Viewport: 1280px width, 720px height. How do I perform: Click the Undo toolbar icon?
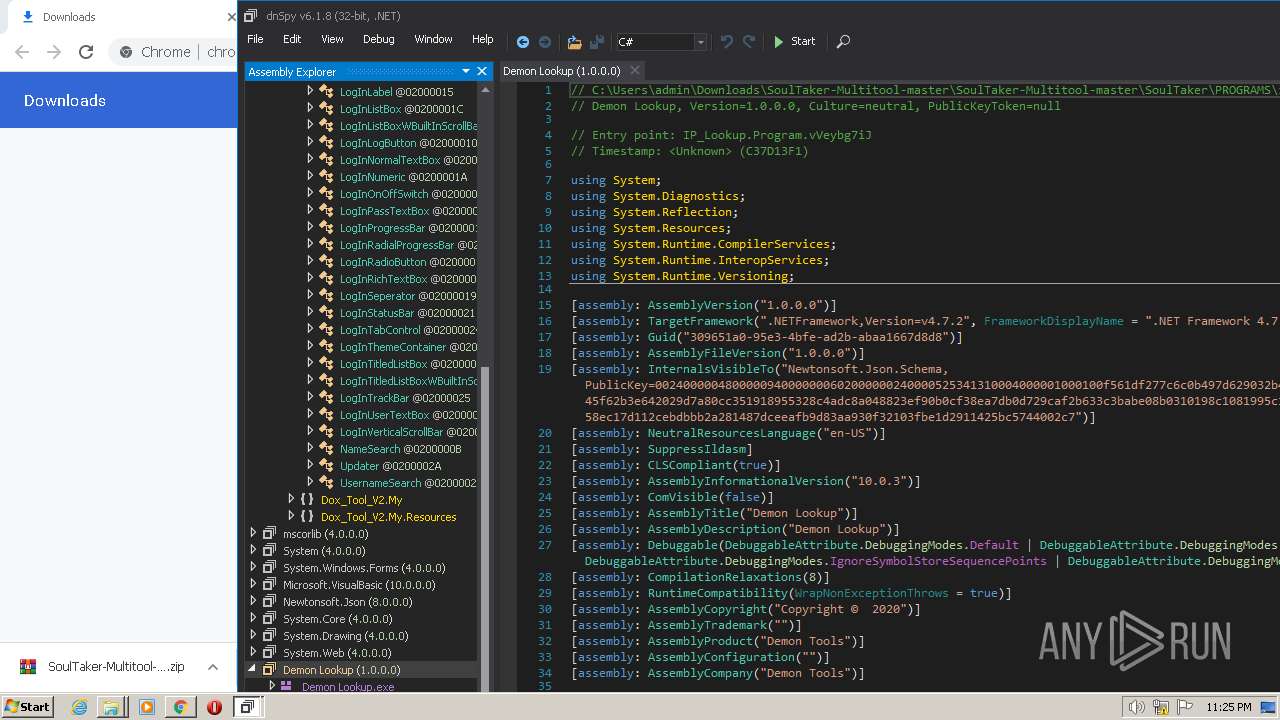pos(727,42)
